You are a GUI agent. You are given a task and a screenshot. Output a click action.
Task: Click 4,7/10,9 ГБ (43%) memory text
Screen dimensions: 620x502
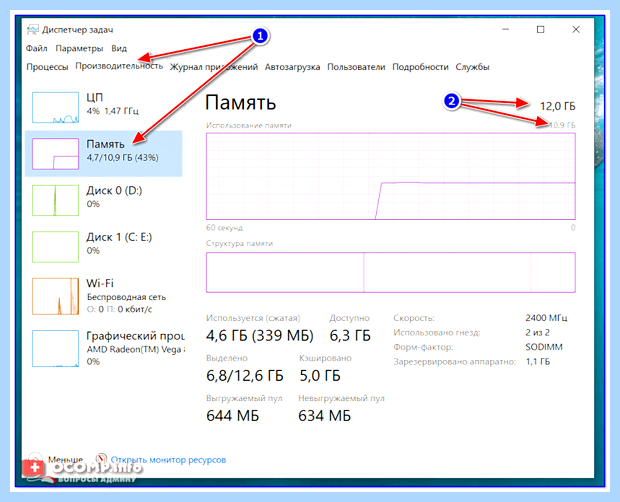(x=123, y=157)
